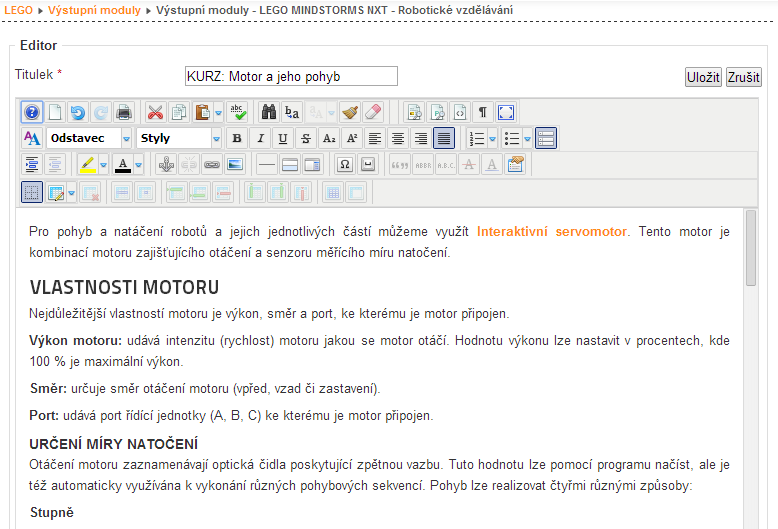Copy the selected content
The height and width of the screenshot is (529, 778).
click(x=179, y=112)
